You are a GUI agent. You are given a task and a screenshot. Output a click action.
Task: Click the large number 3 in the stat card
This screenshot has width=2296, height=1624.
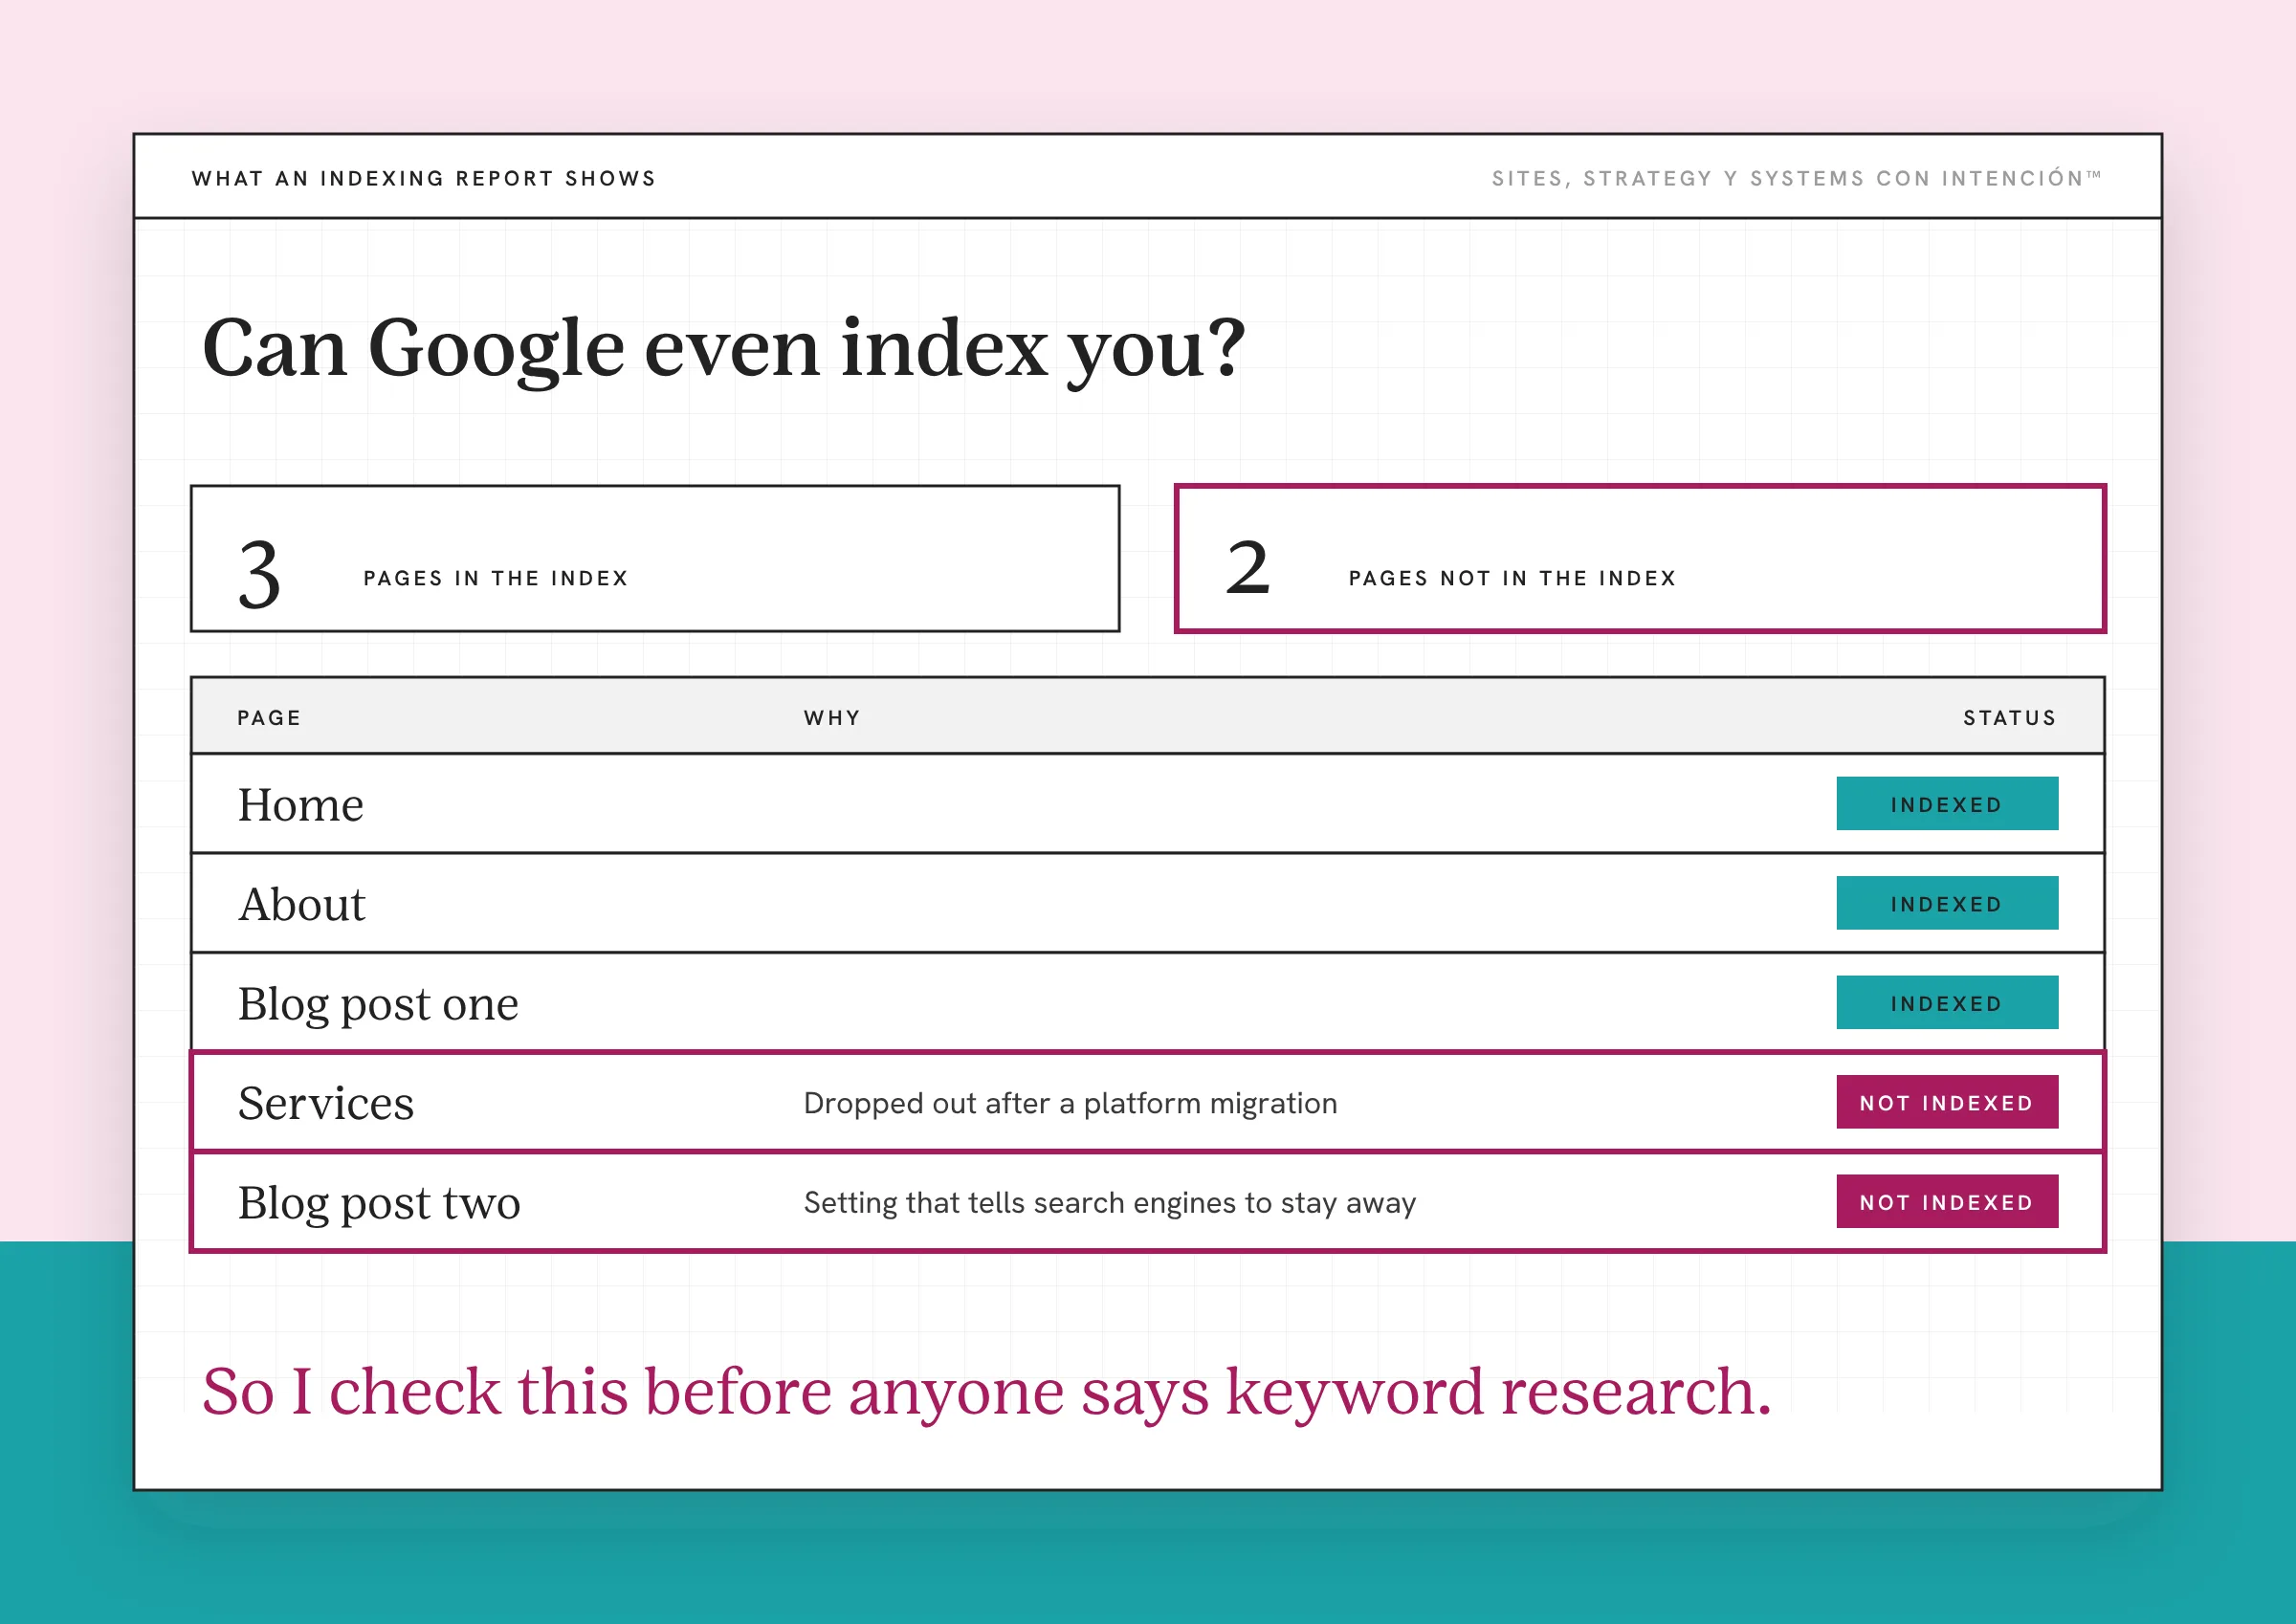pos(259,574)
